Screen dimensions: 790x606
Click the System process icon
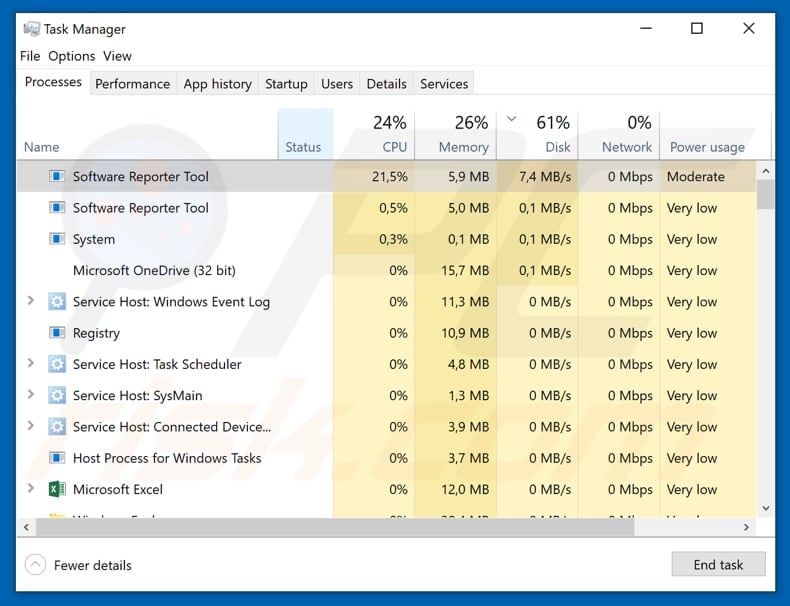(x=57, y=240)
